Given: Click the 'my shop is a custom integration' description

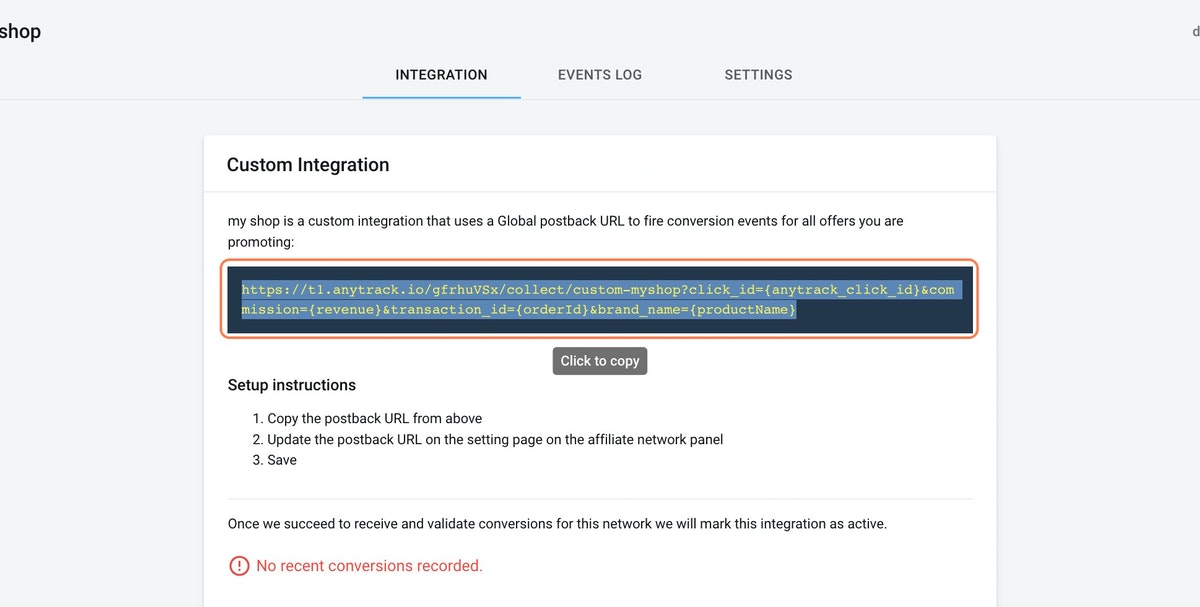Looking at the screenshot, I should pos(566,231).
